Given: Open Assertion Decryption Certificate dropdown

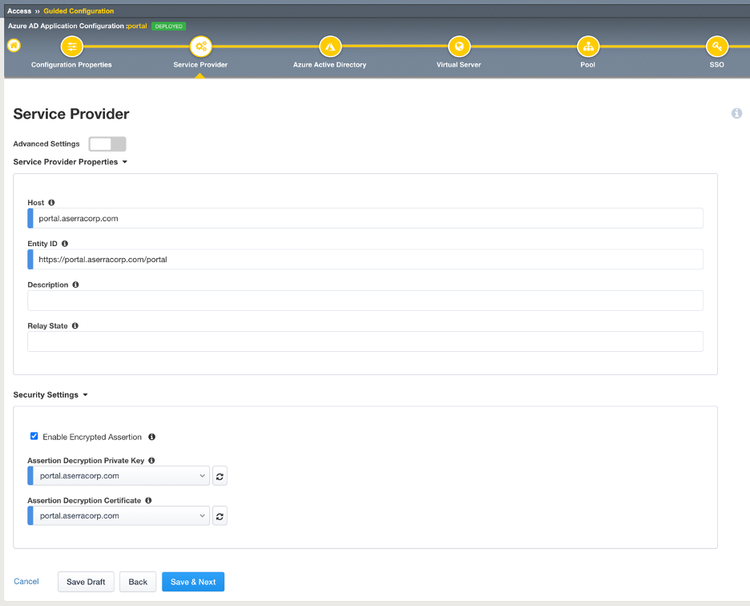Looking at the screenshot, I should pyautogui.click(x=119, y=516).
